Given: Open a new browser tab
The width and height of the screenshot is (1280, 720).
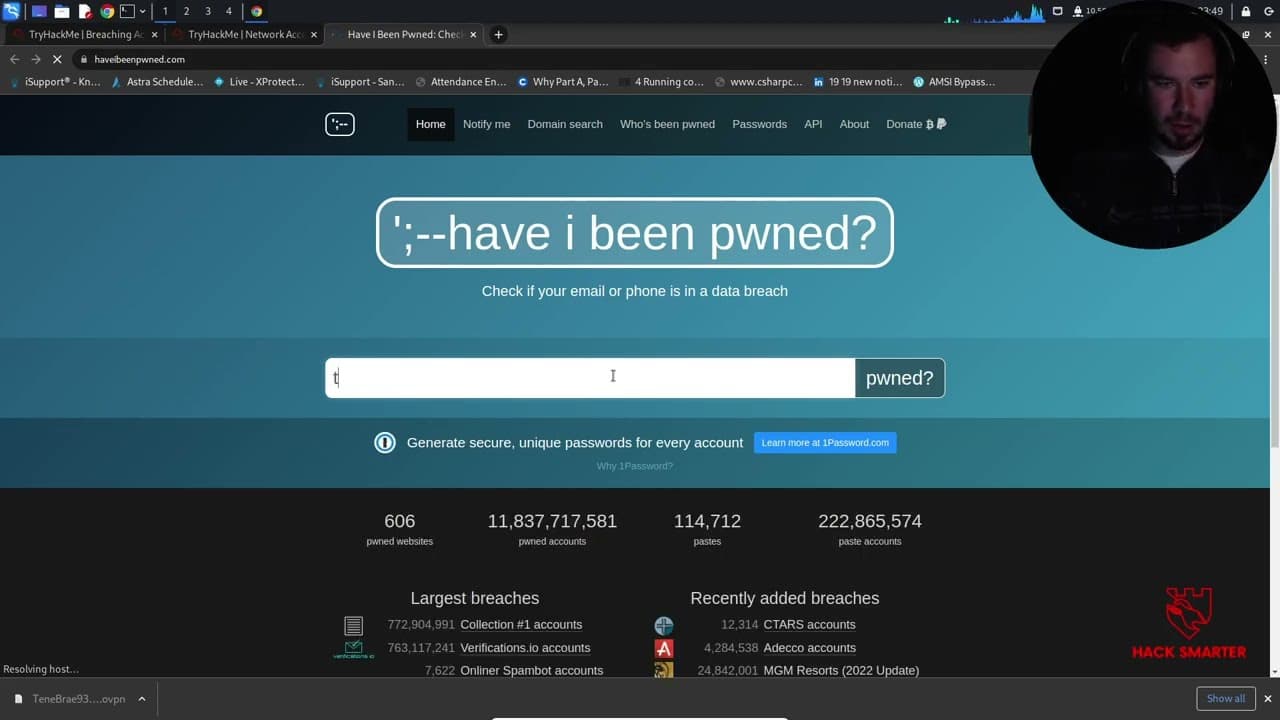Looking at the screenshot, I should (x=498, y=34).
